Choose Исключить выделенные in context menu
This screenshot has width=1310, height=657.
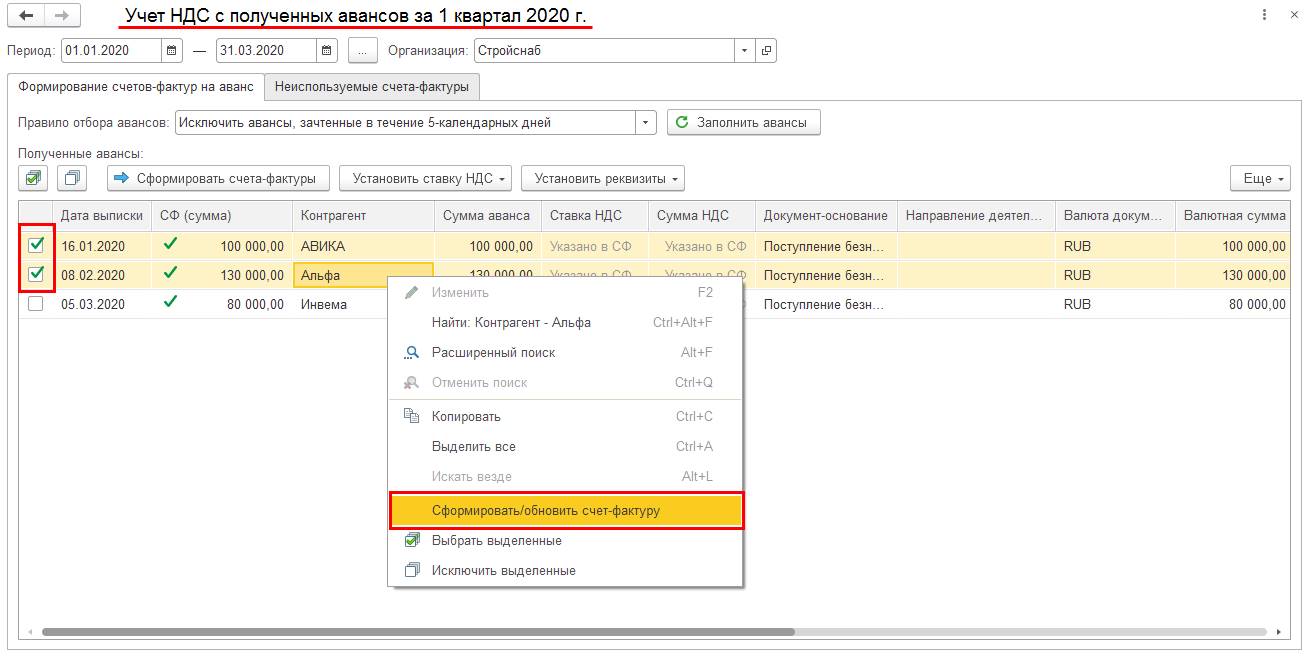coord(503,570)
